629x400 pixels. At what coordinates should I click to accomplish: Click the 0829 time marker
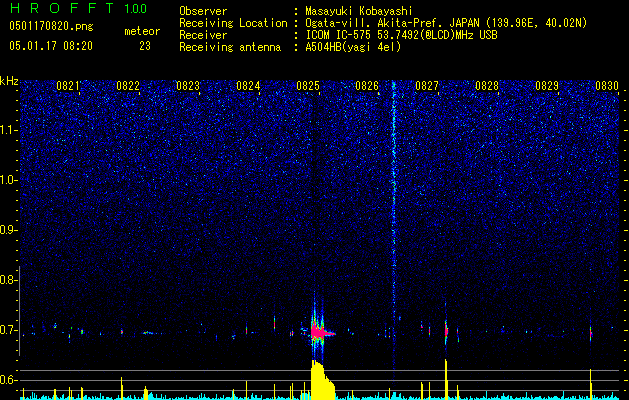click(547, 86)
